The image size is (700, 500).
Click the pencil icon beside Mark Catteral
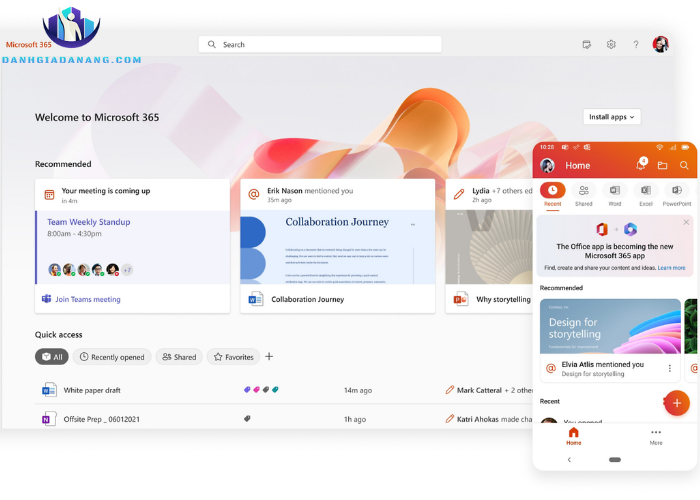pyautogui.click(x=450, y=390)
